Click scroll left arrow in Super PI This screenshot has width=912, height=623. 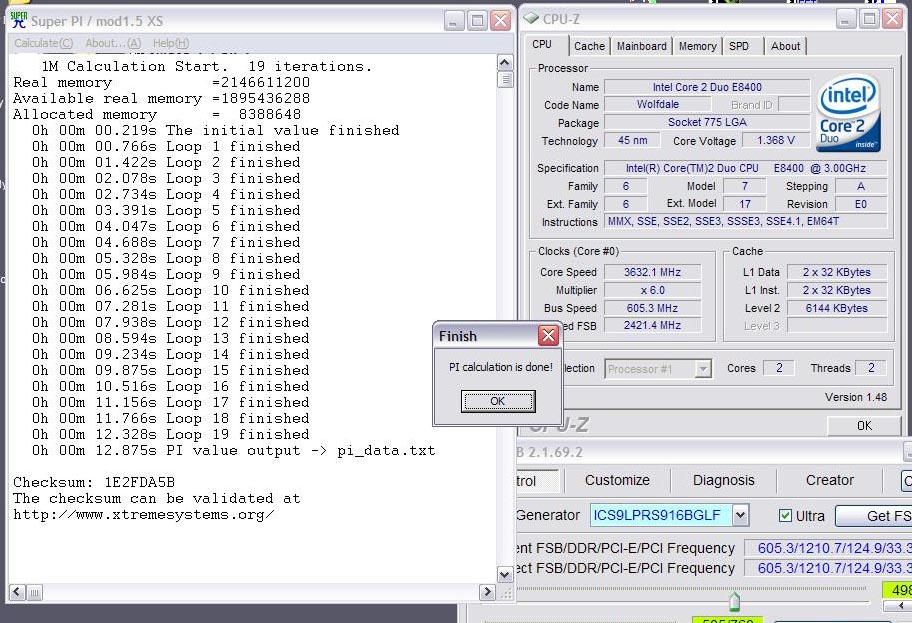16,592
